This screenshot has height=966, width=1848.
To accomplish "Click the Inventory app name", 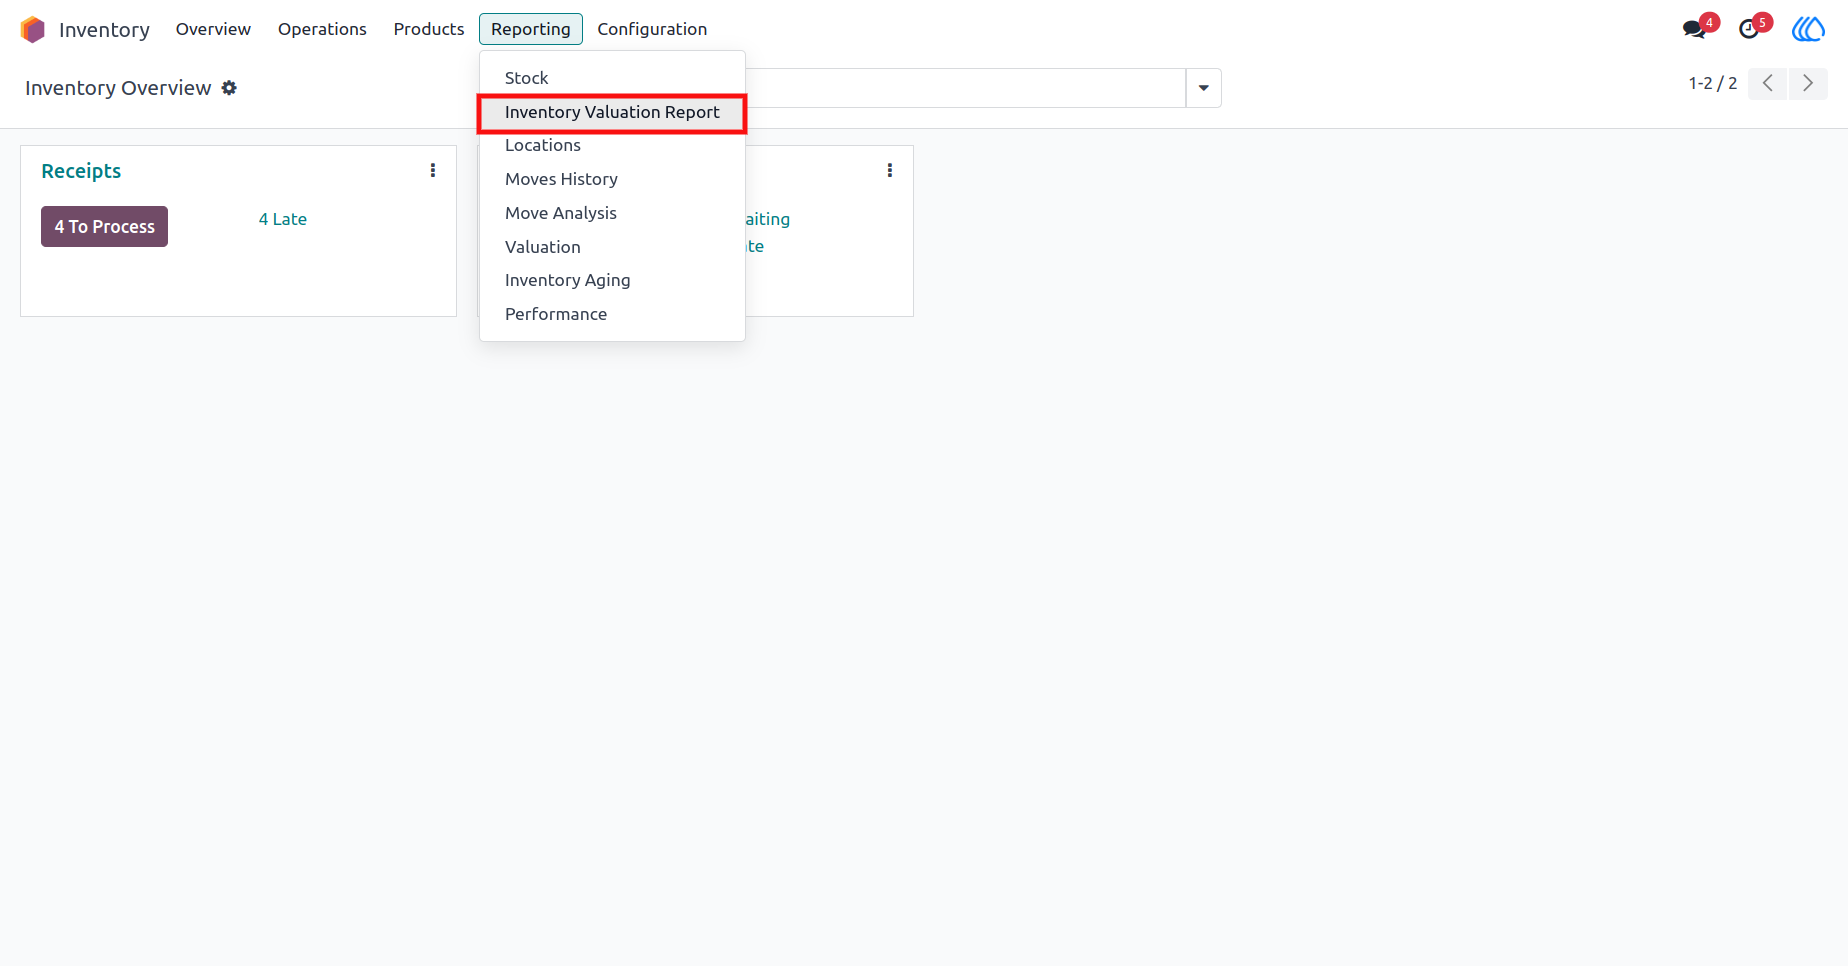I will [x=104, y=30].
